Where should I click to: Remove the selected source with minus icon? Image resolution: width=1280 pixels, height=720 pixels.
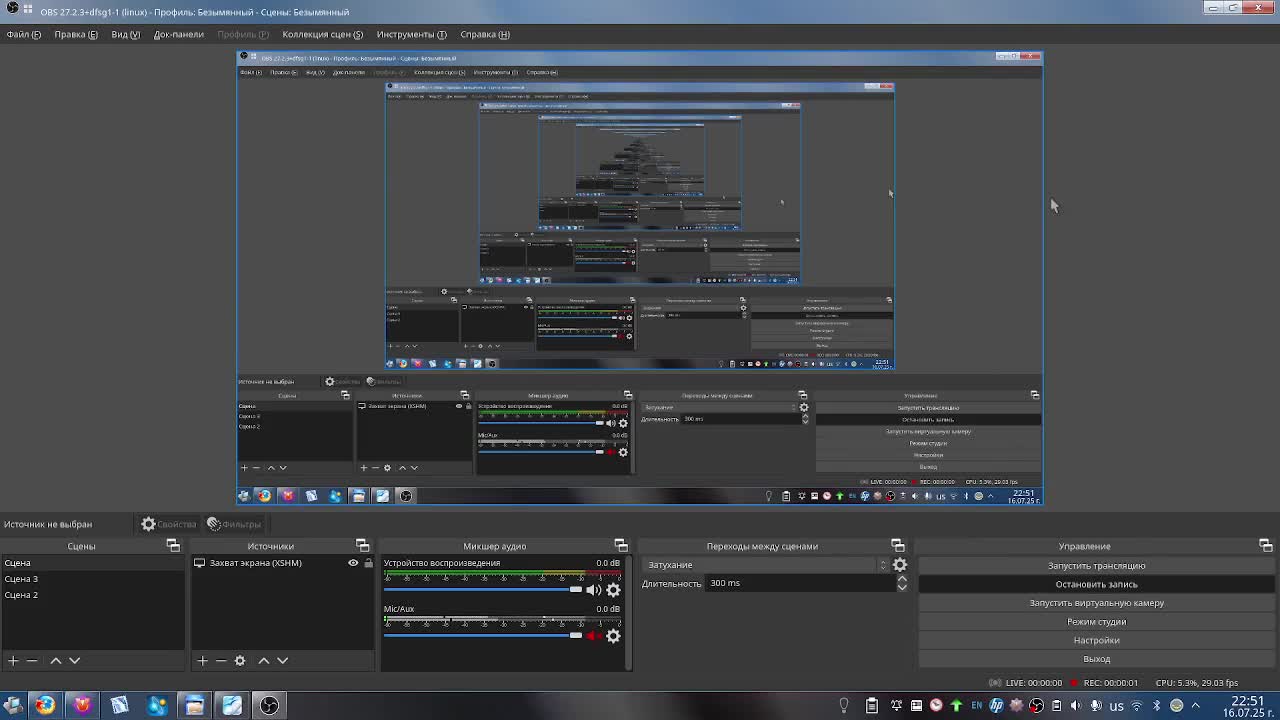[x=221, y=660]
